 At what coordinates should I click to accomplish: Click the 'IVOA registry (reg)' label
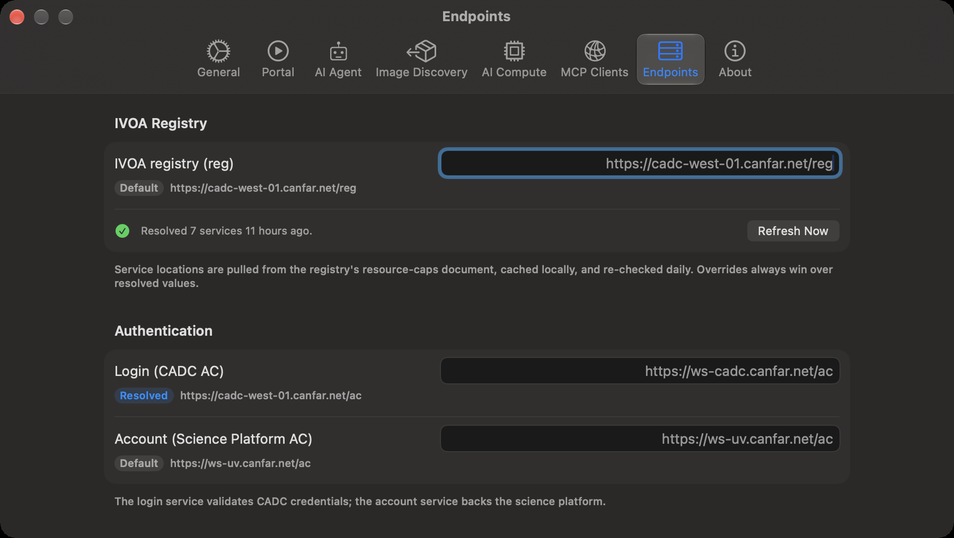tap(174, 163)
